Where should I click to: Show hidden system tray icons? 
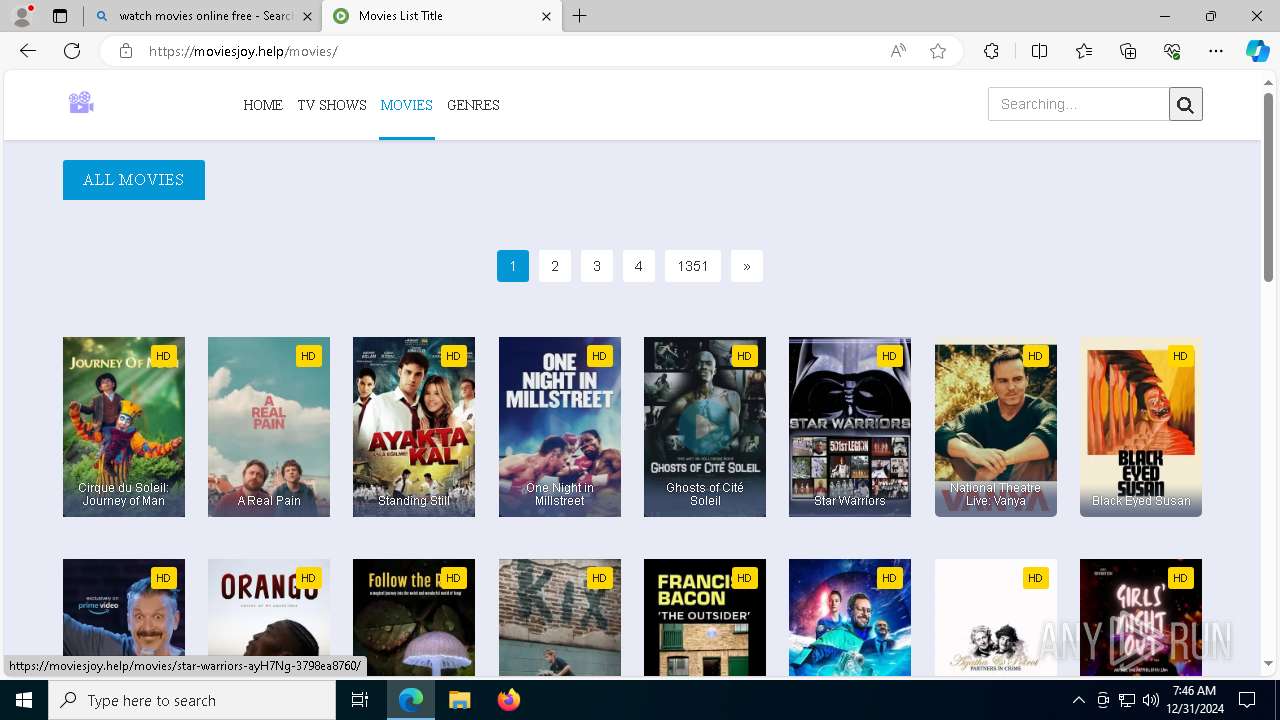point(1078,700)
